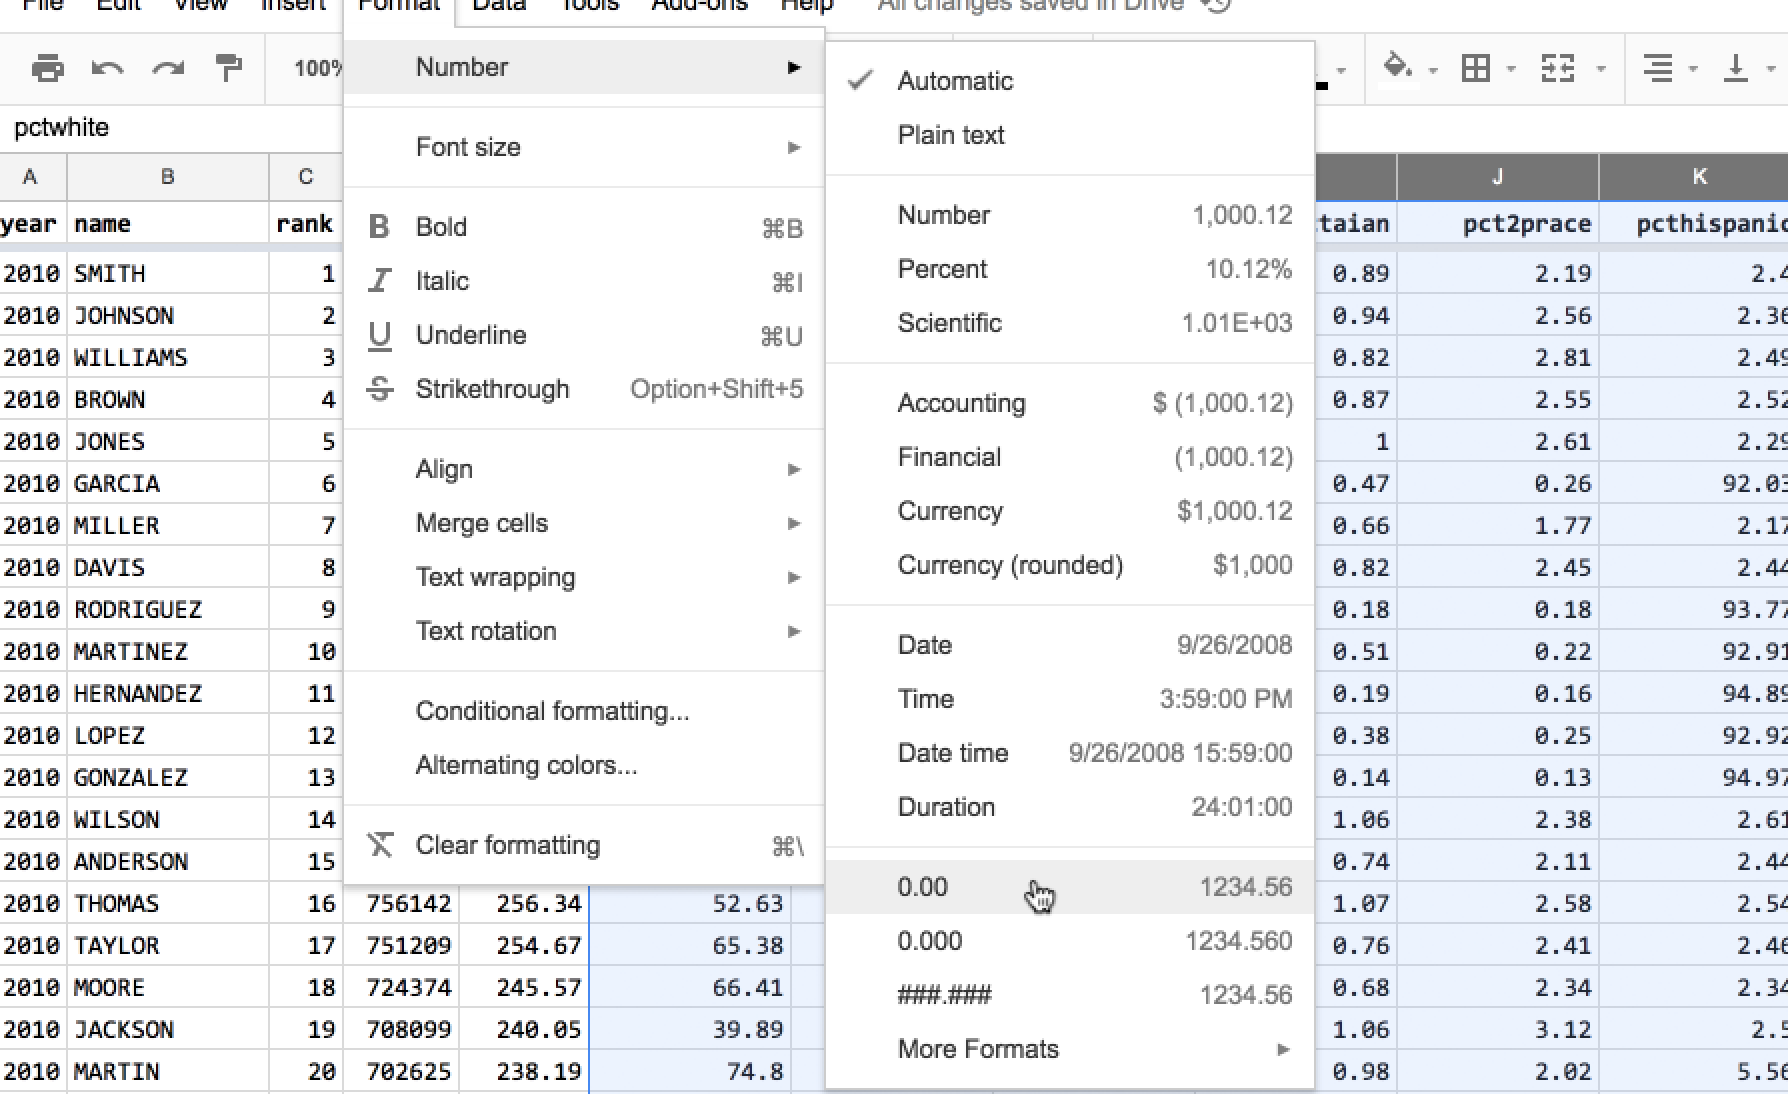The height and width of the screenshot is (1094, 1788).
Task: Choose Conditional formatting... menu item
Action: [584, 711]
